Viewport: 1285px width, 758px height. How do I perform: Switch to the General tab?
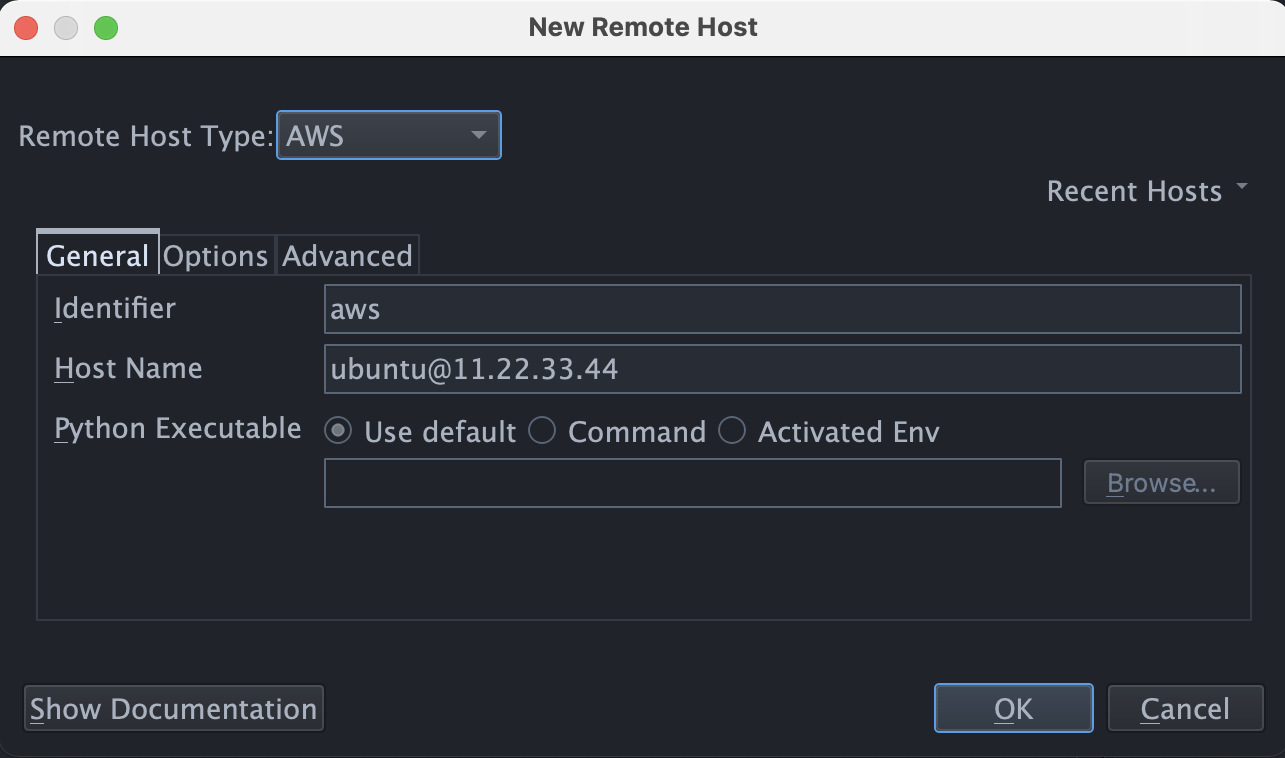97,255
